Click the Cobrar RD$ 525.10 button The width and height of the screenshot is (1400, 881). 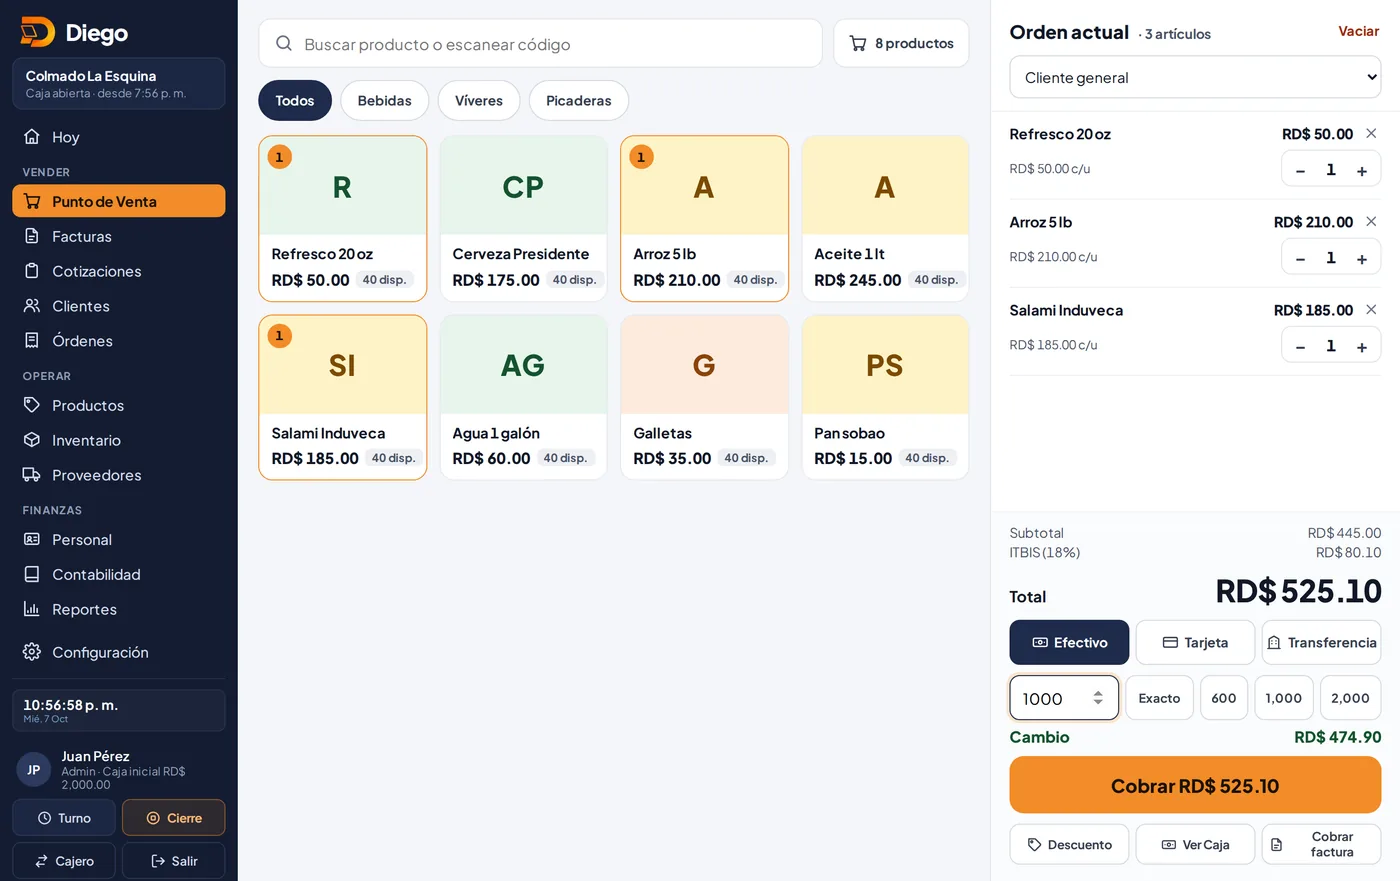coord(1195,785)
